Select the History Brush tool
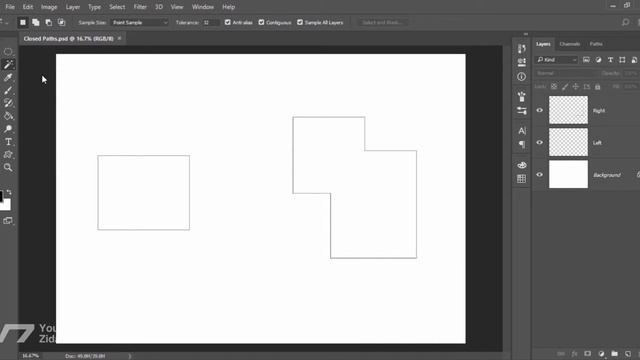 click(8, 103)
